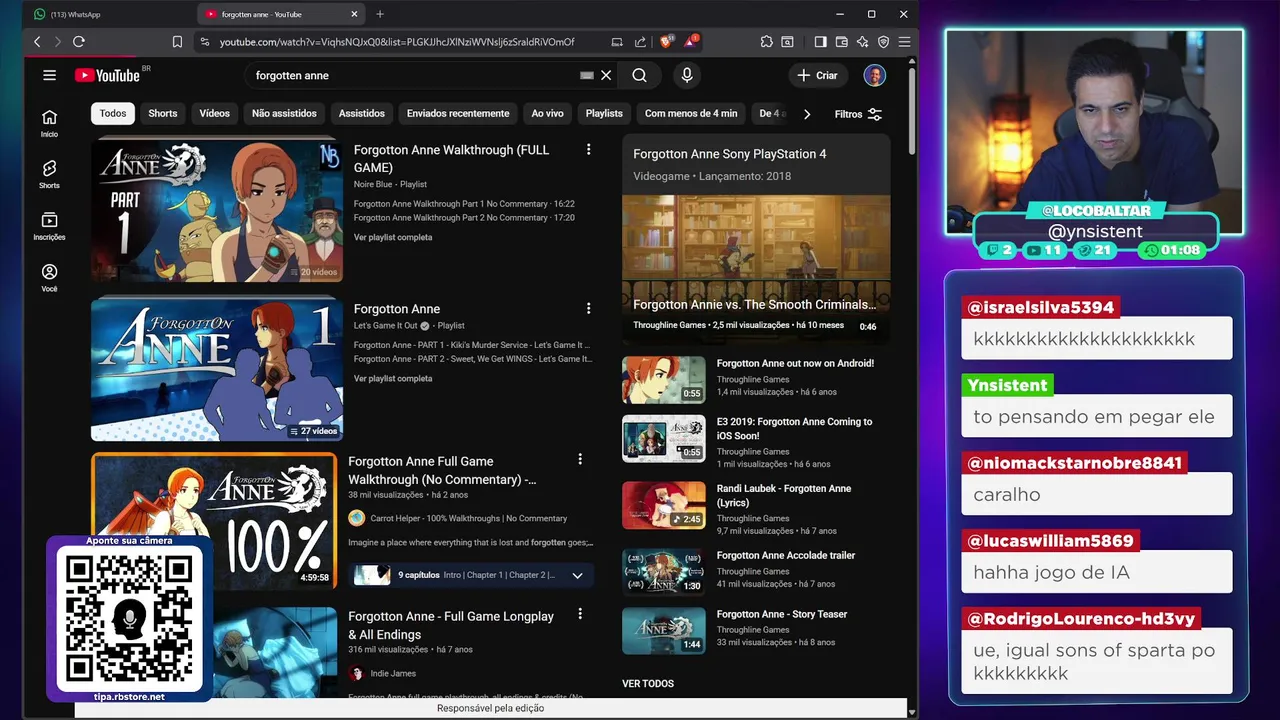Close the forgotten anne YouTube tab

354,14
